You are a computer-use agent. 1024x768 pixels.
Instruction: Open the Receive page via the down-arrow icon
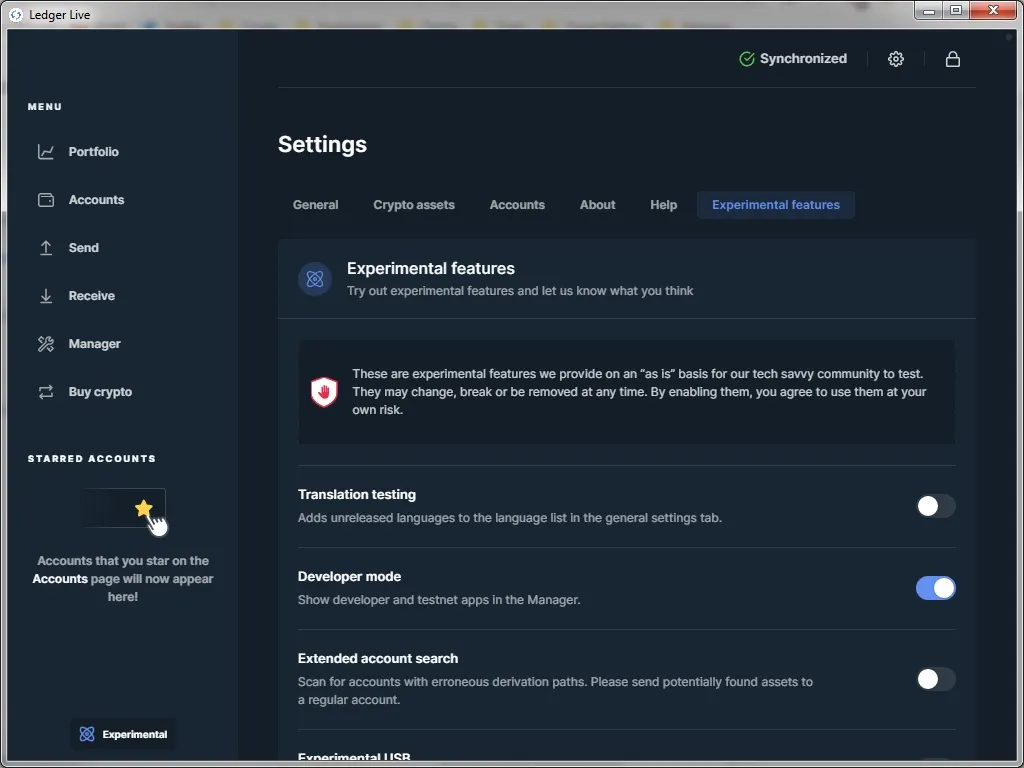[x=46, y=295]
